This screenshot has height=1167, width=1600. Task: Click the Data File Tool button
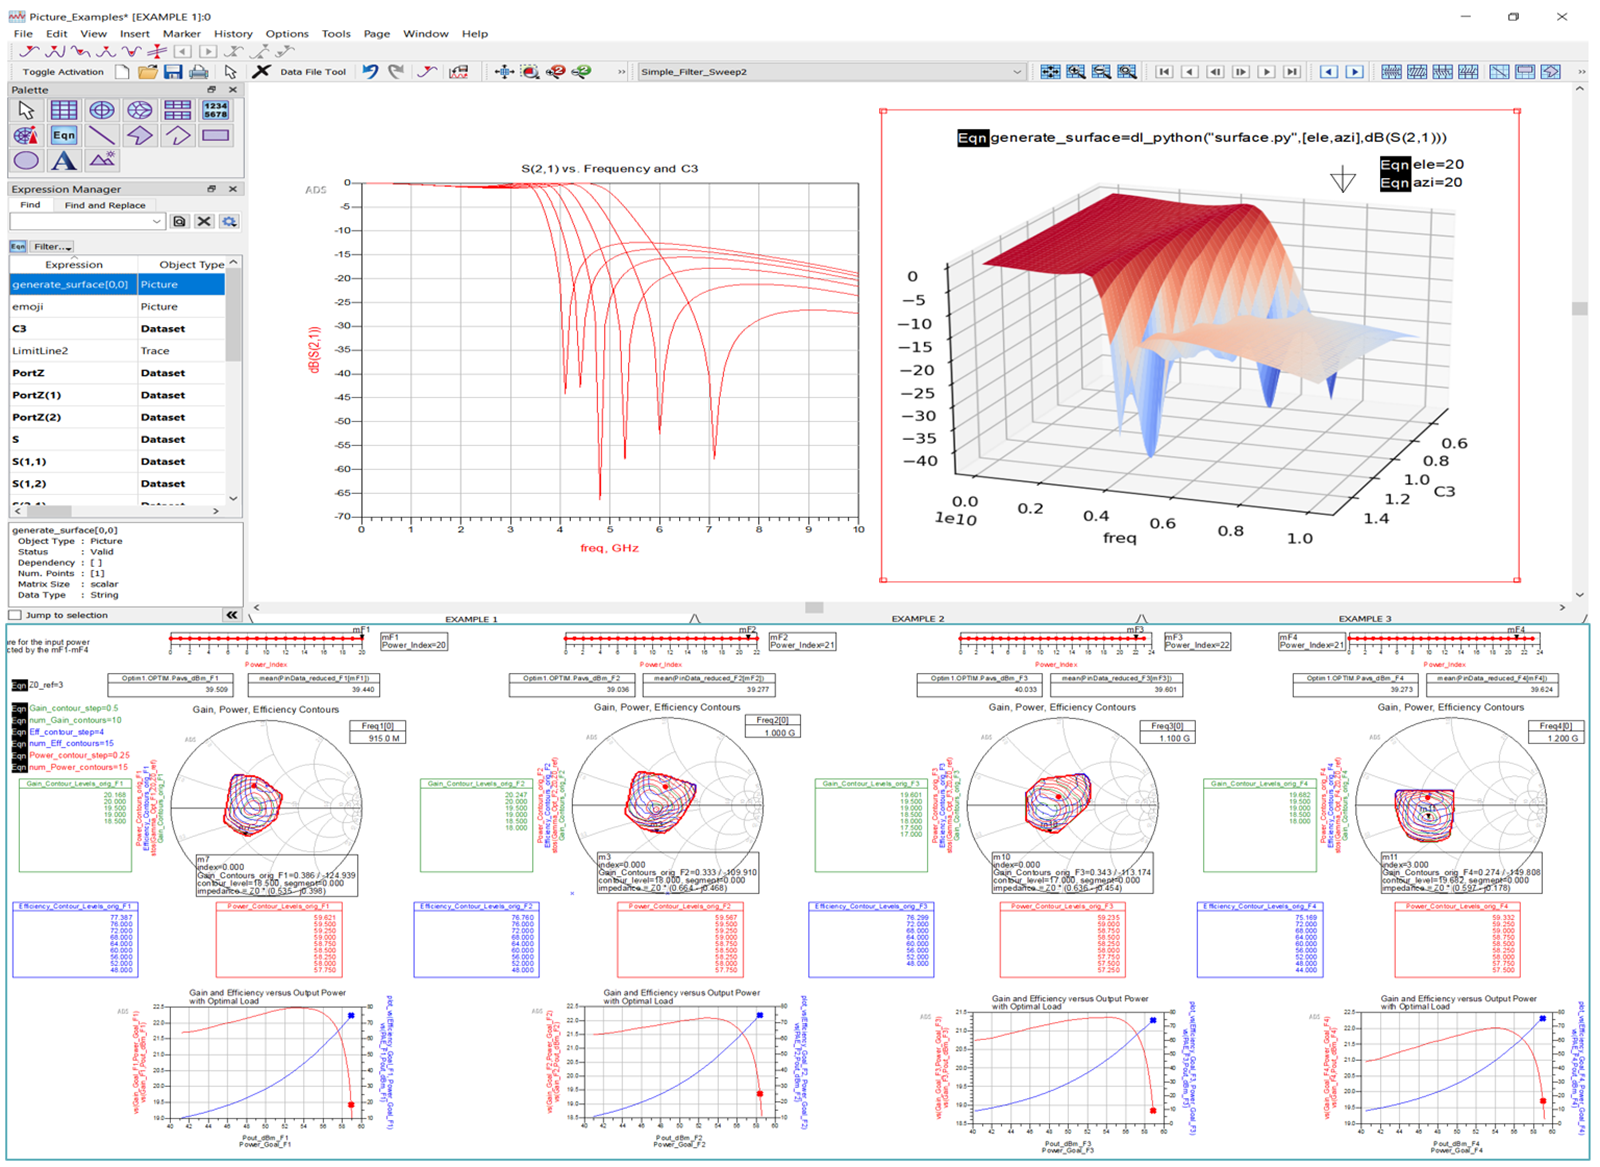coord(312,72)
